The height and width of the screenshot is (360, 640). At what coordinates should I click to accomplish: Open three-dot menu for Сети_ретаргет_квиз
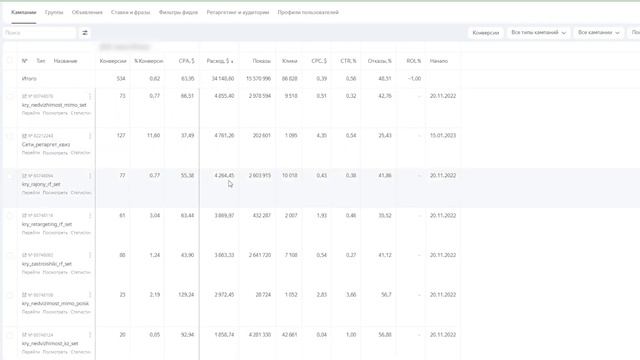click(x=90, y=136)
